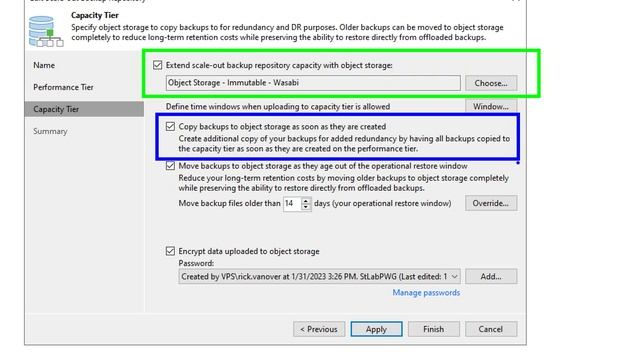Go back with the Previous button
640x360 pixels.
319,329
